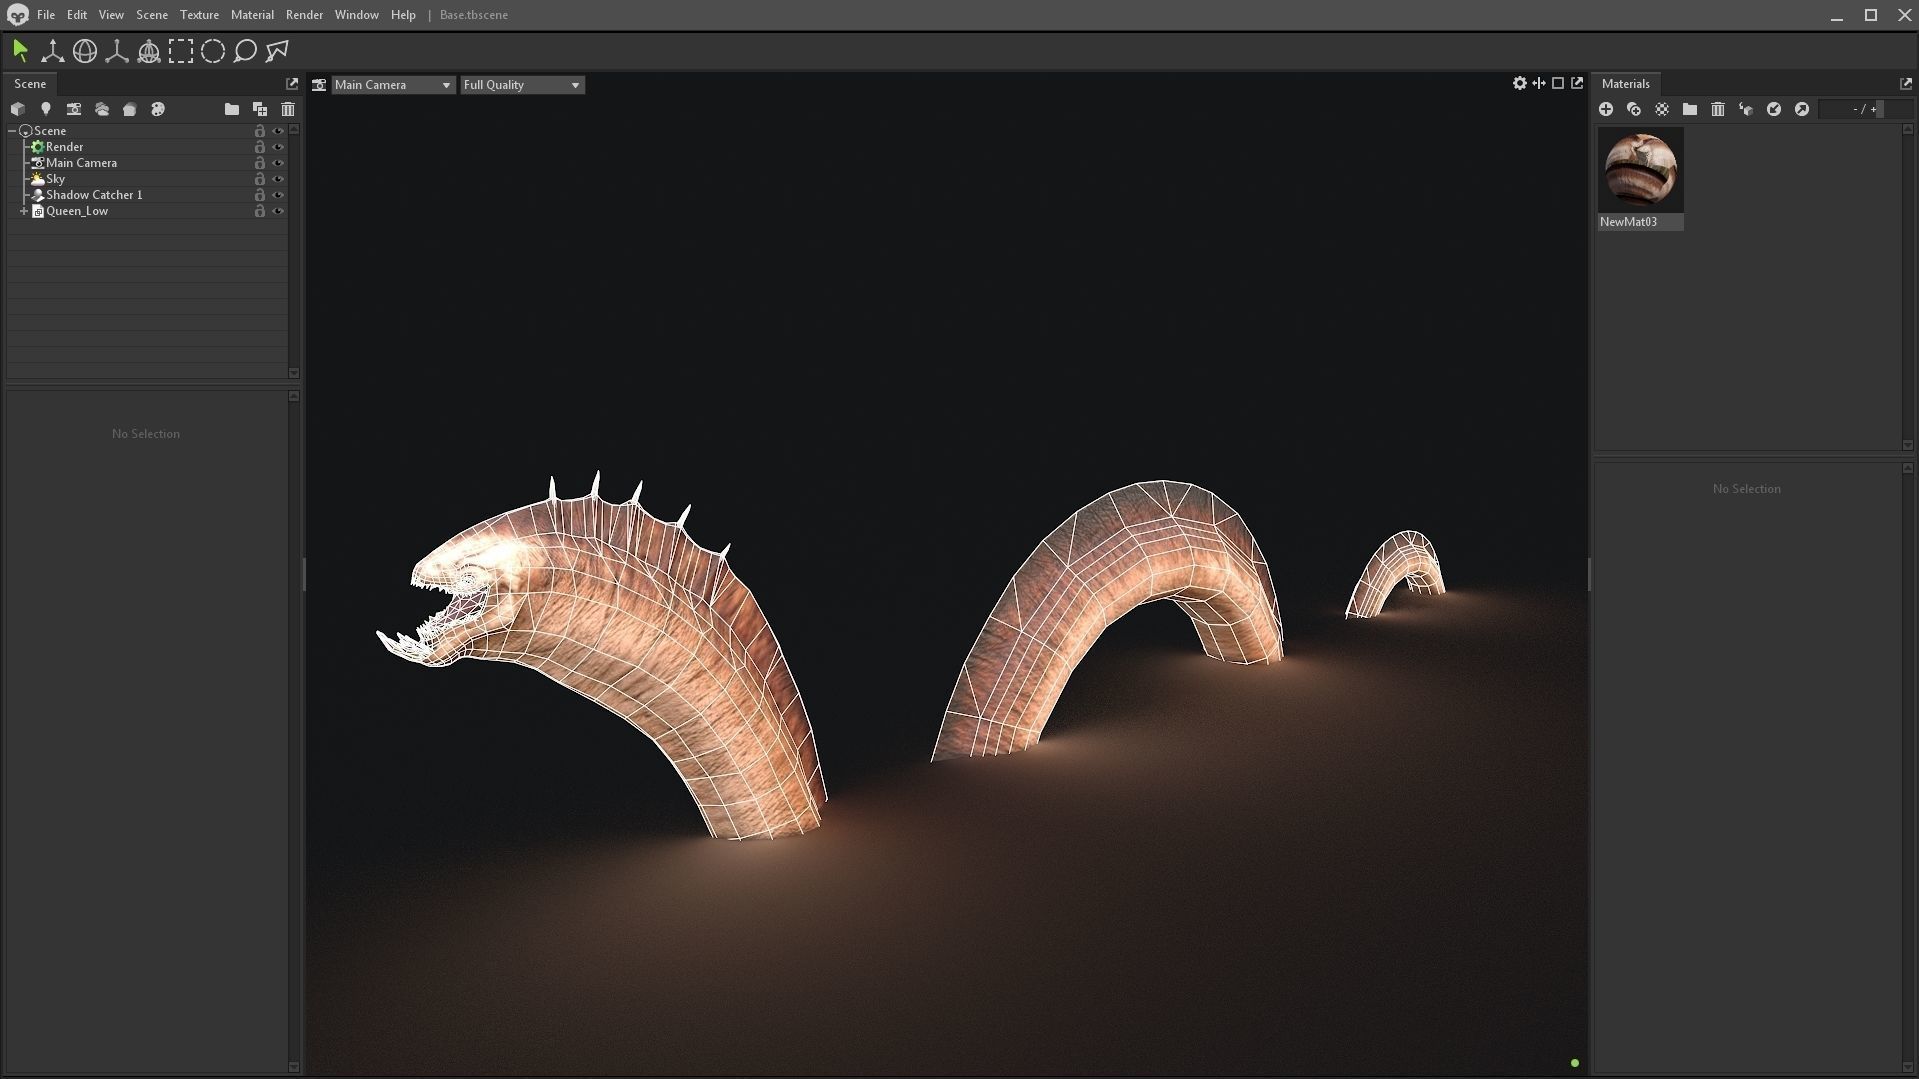Activate the translate axes gizmo tool
This screenshot has width=1919, height=1079.
52,51
